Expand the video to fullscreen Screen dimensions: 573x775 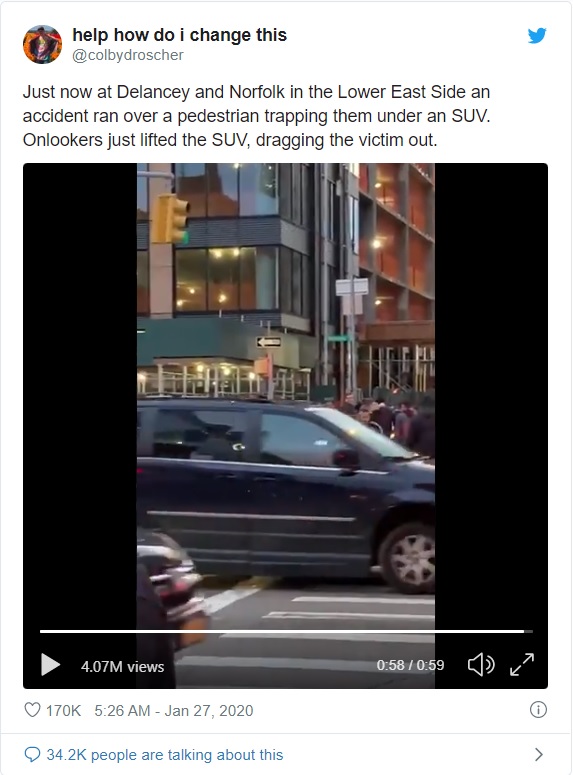point(522,665)
